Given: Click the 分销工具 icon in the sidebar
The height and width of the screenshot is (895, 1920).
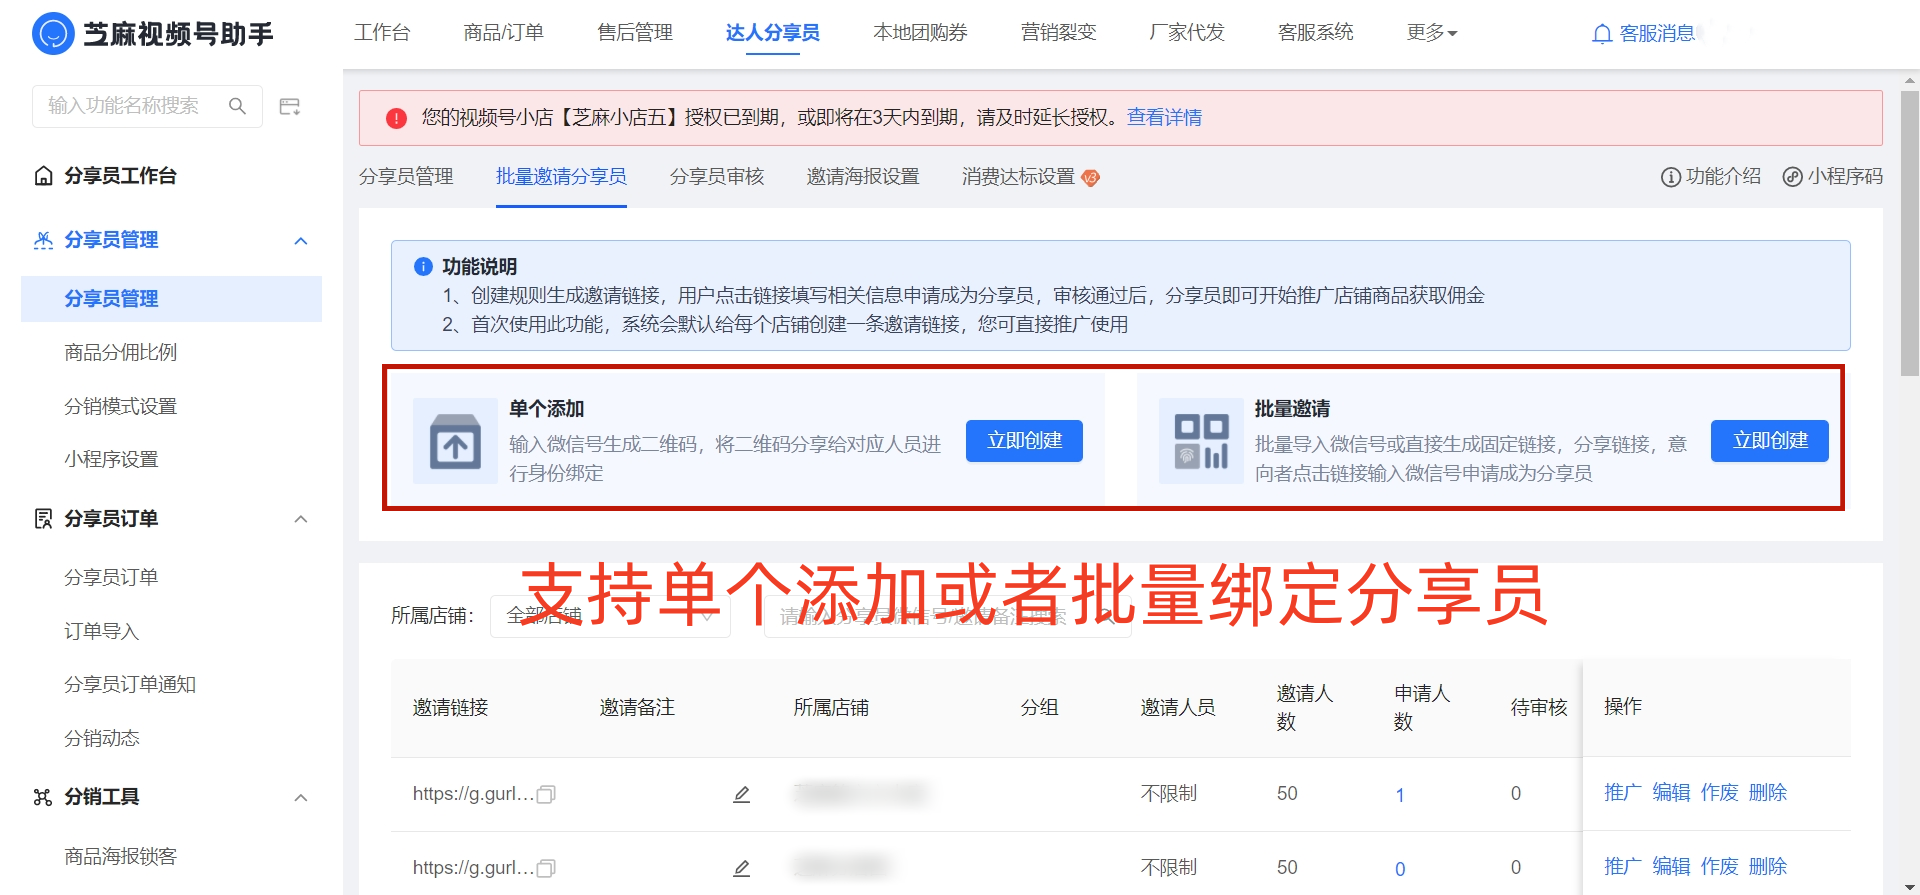Looking at the screenshot, I should [x=43, y=797].
